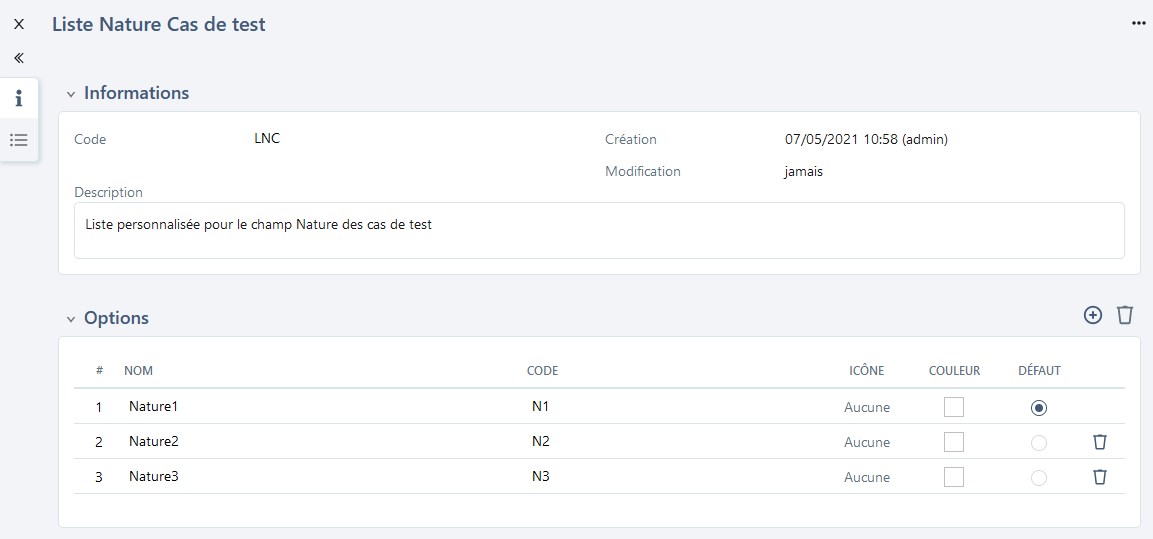This screenshot has height=539, width=1153.
Task: Collapse the Informations section
Action: 71,94
